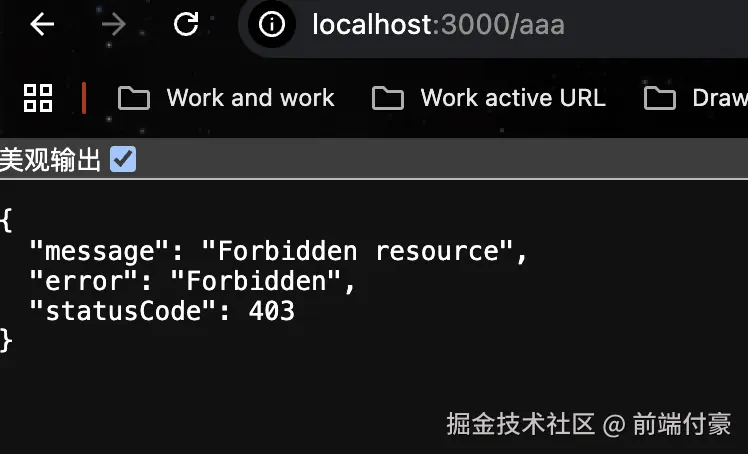Click the 403 status code value
Image resolution: width=748 pixels, height=454 pixels.
coord(272,311)
